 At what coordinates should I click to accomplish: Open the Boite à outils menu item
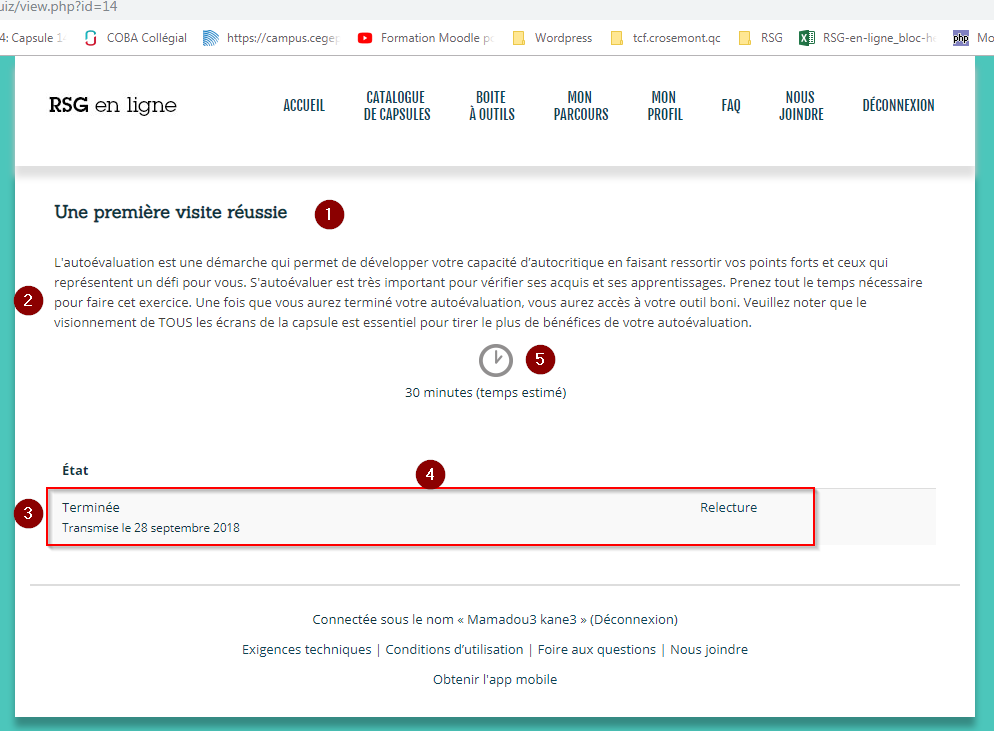491,106
